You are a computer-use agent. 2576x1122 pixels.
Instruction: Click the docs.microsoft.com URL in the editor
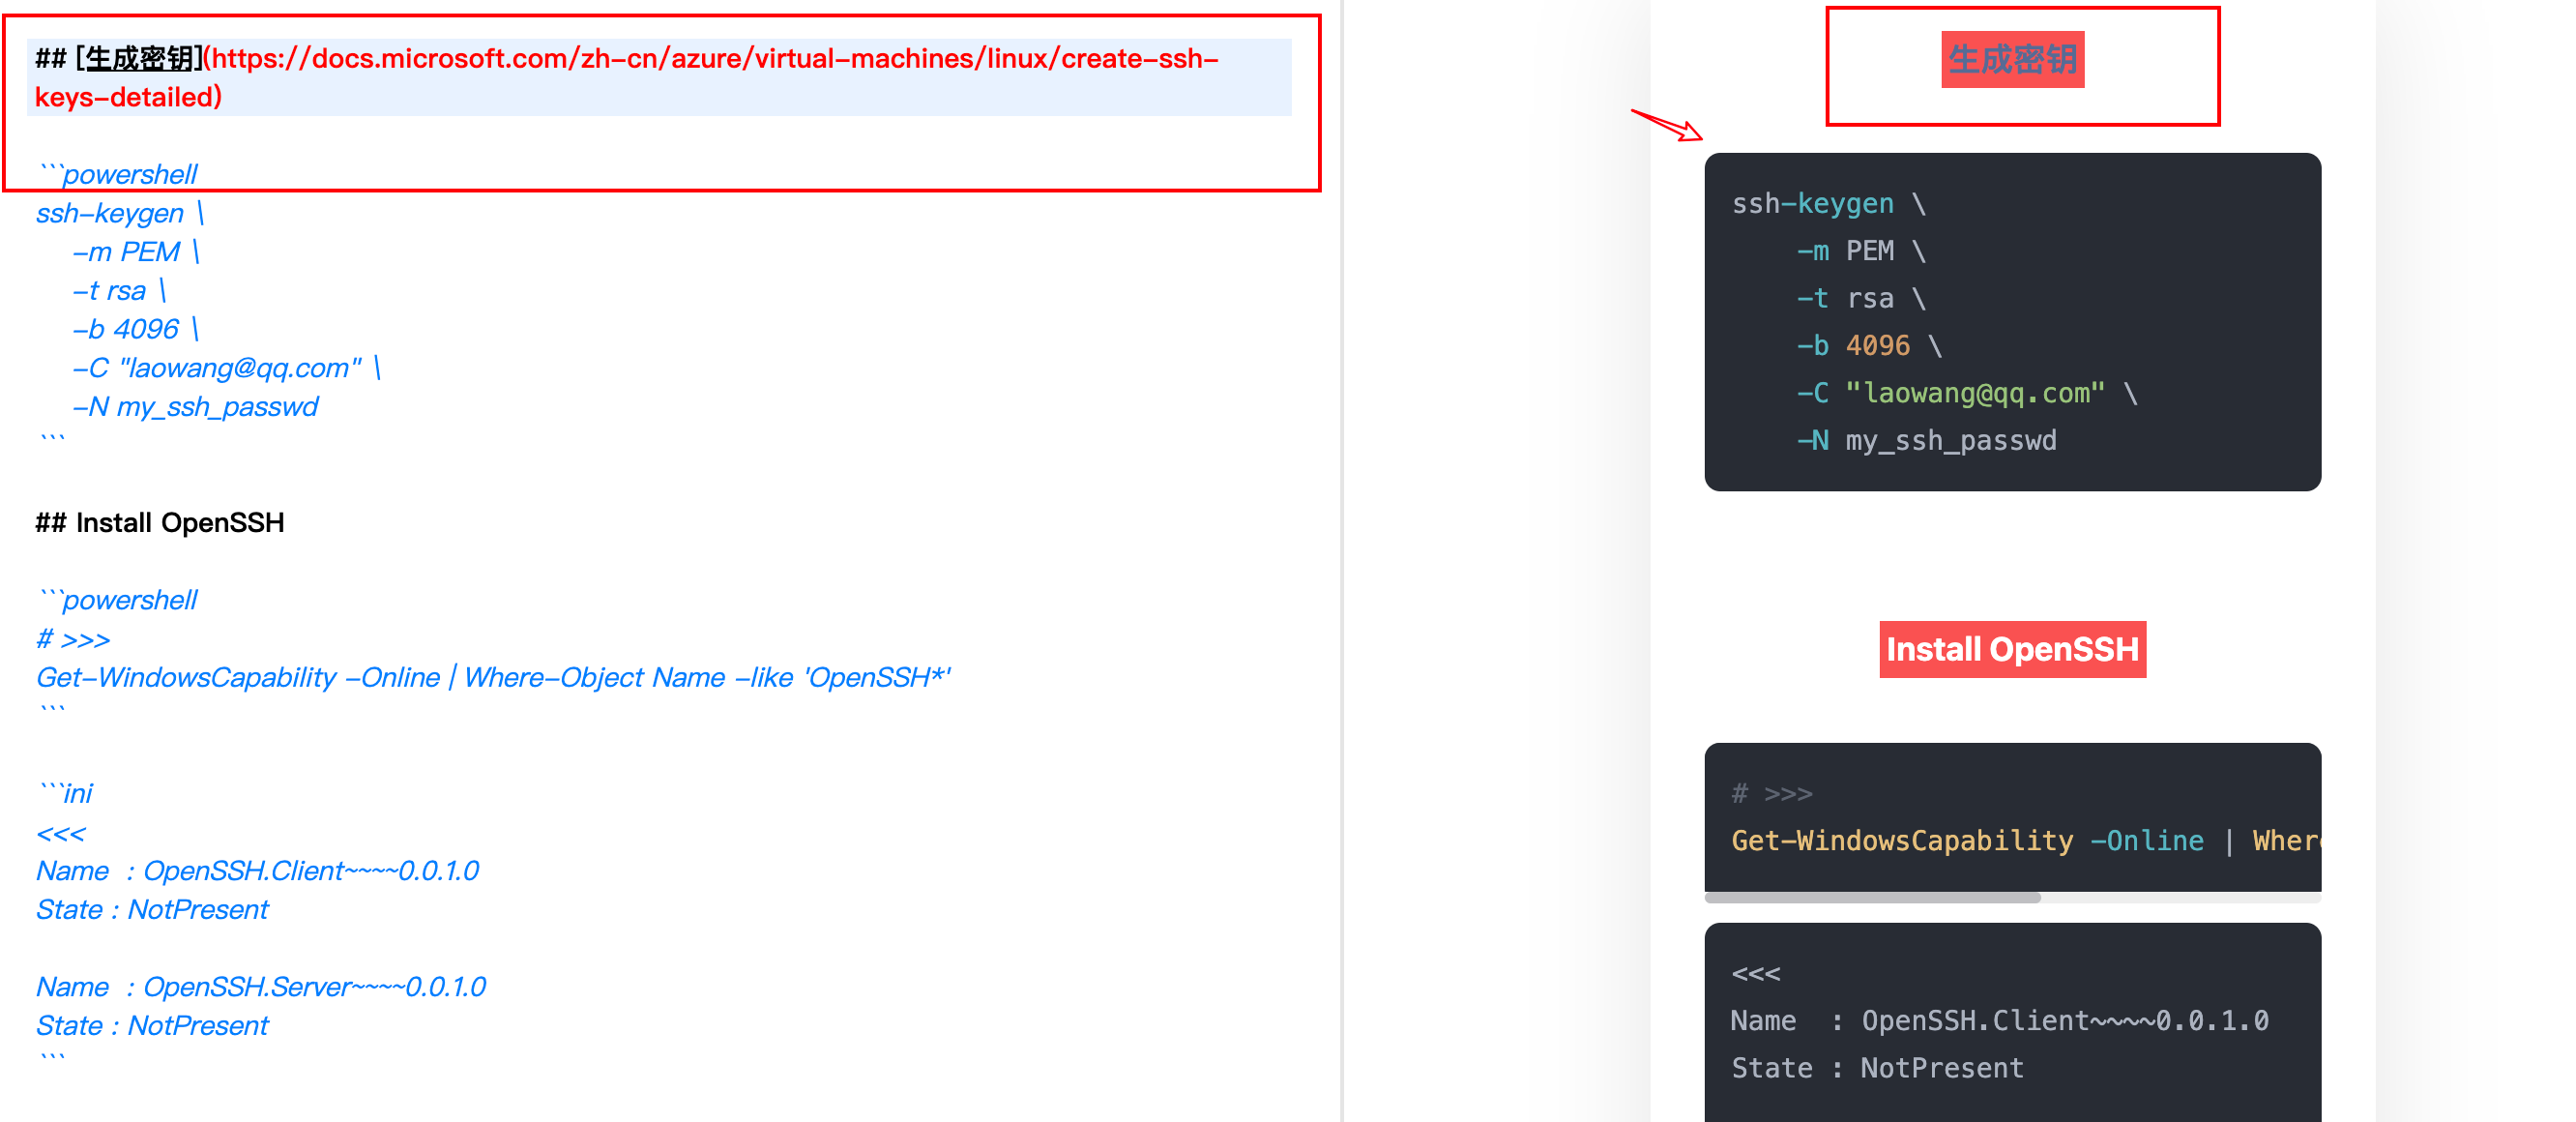[700, 57]
